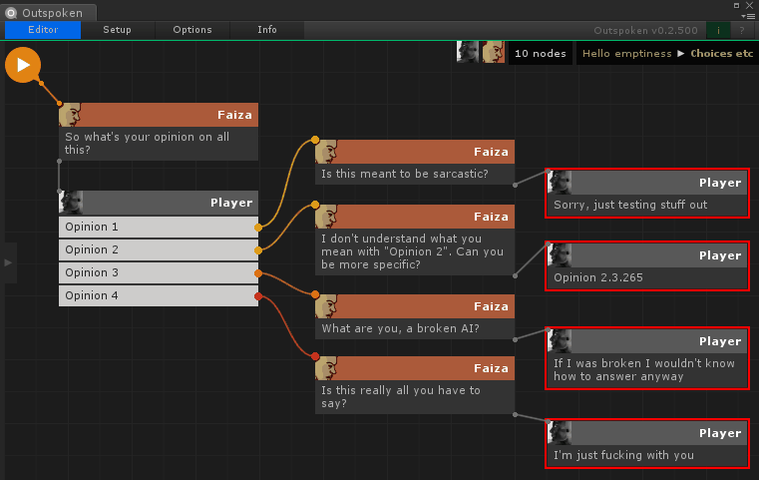This screenshot has width=759, height=480.
Task: Click Faiza avatar on 'sarcastic' node
Action: pyautogui.click(x=326, y=151)
